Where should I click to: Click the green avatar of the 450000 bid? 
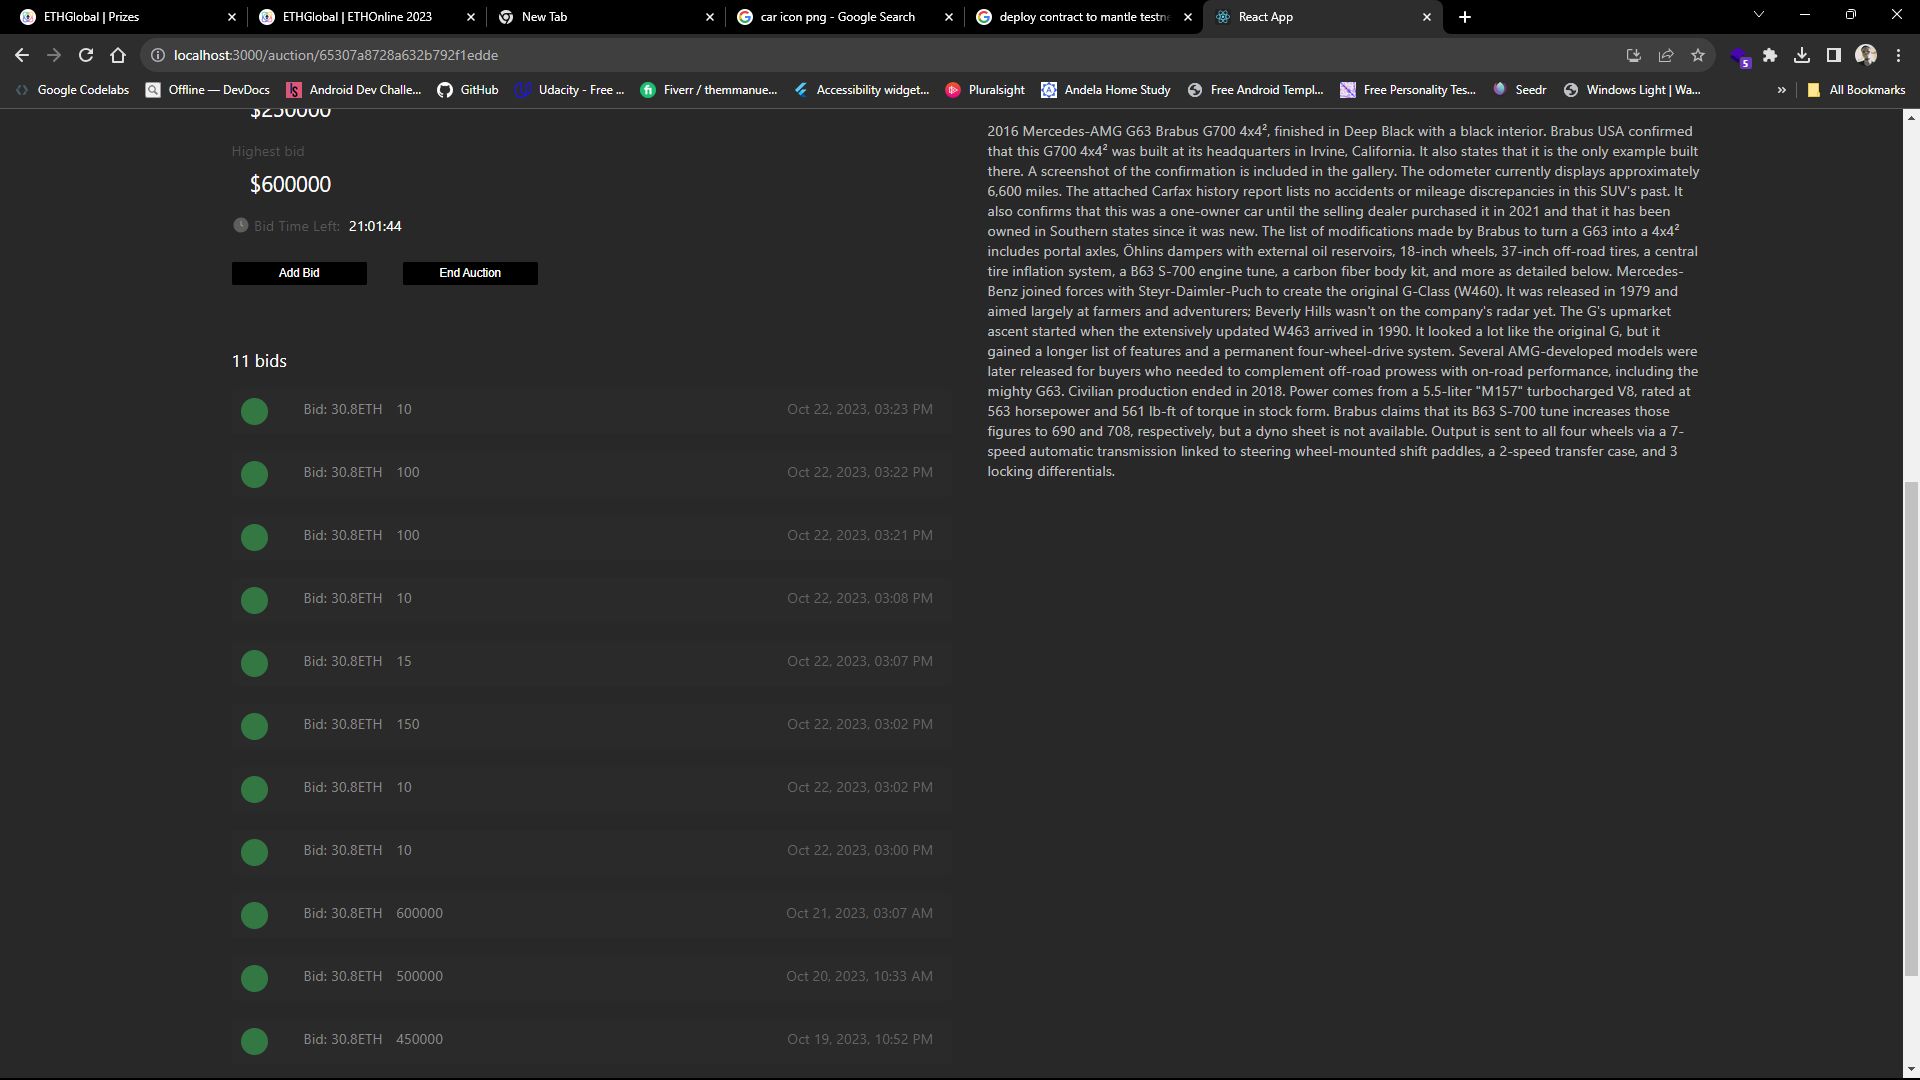pyautogui.click(x=254, y=1041)
